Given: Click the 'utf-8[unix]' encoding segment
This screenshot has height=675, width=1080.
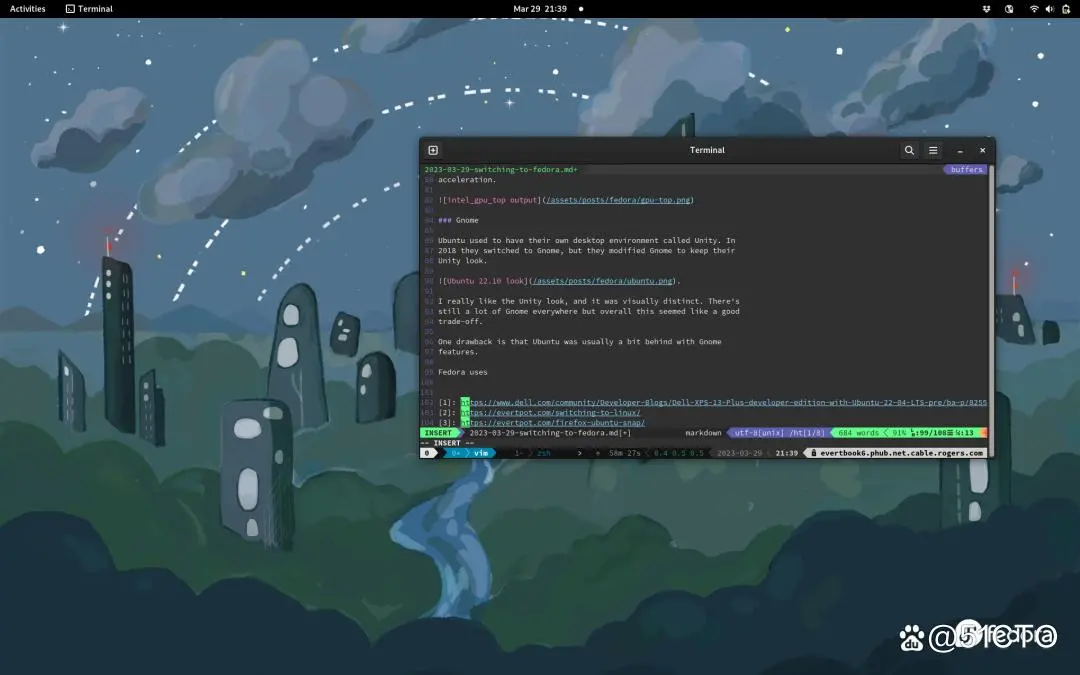Looking at the screenshot, I should tap(759, 433).
